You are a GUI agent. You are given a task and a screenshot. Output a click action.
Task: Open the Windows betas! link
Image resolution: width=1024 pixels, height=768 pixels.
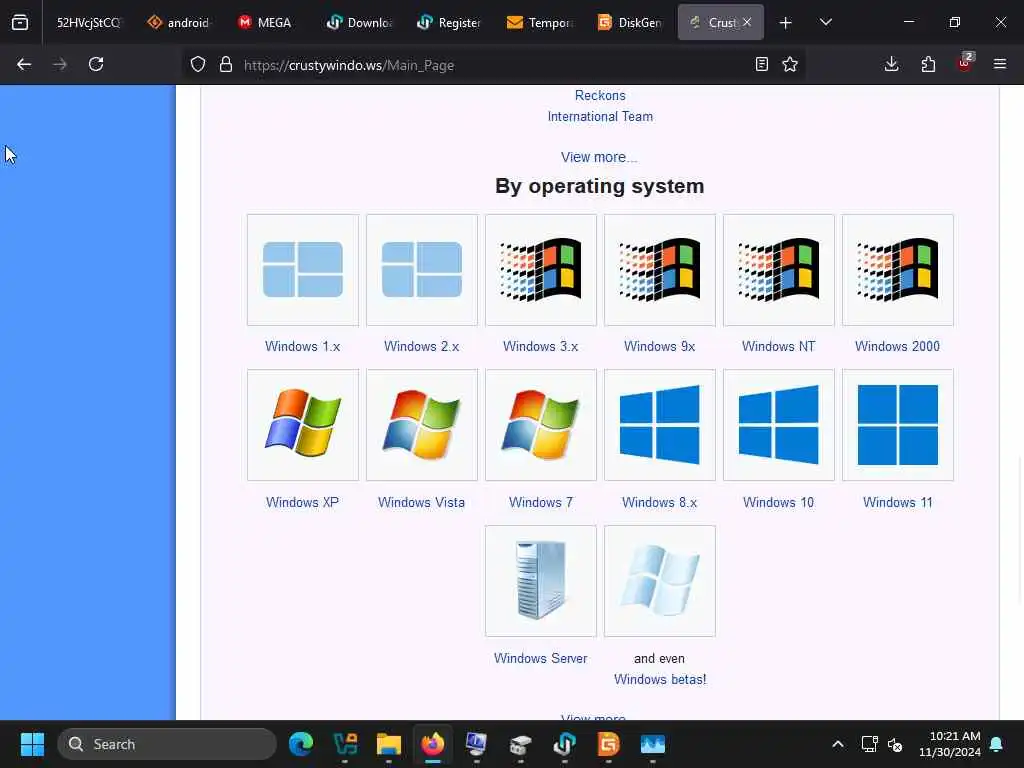tap(660, 679)
